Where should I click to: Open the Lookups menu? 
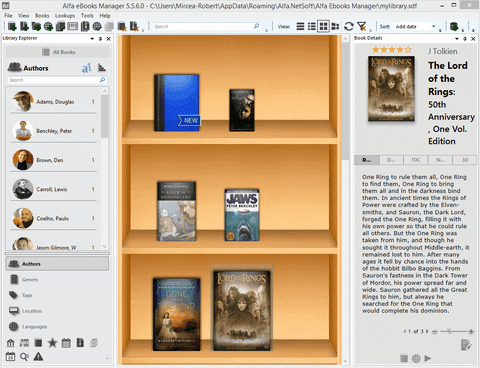pyautogui.click(x=65, y=15)
